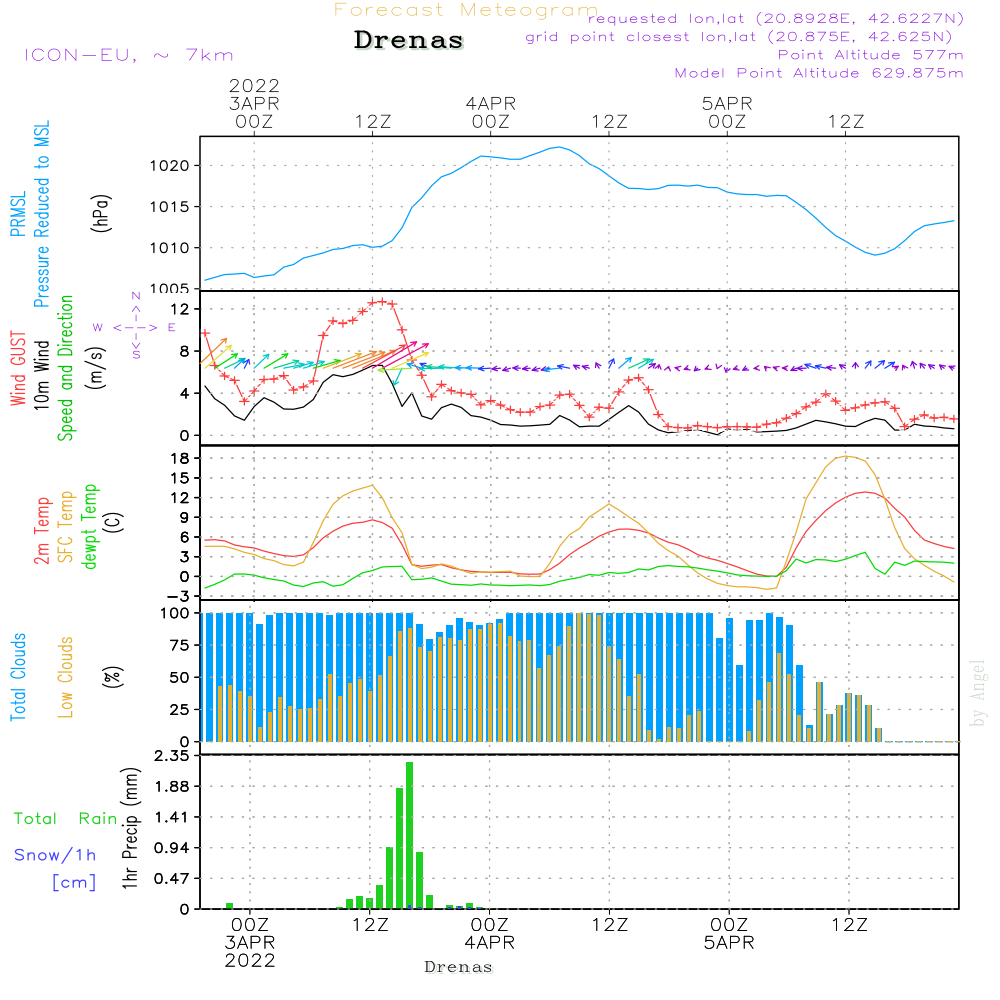Select the blue Snow/1h legend label

(55, 856)
